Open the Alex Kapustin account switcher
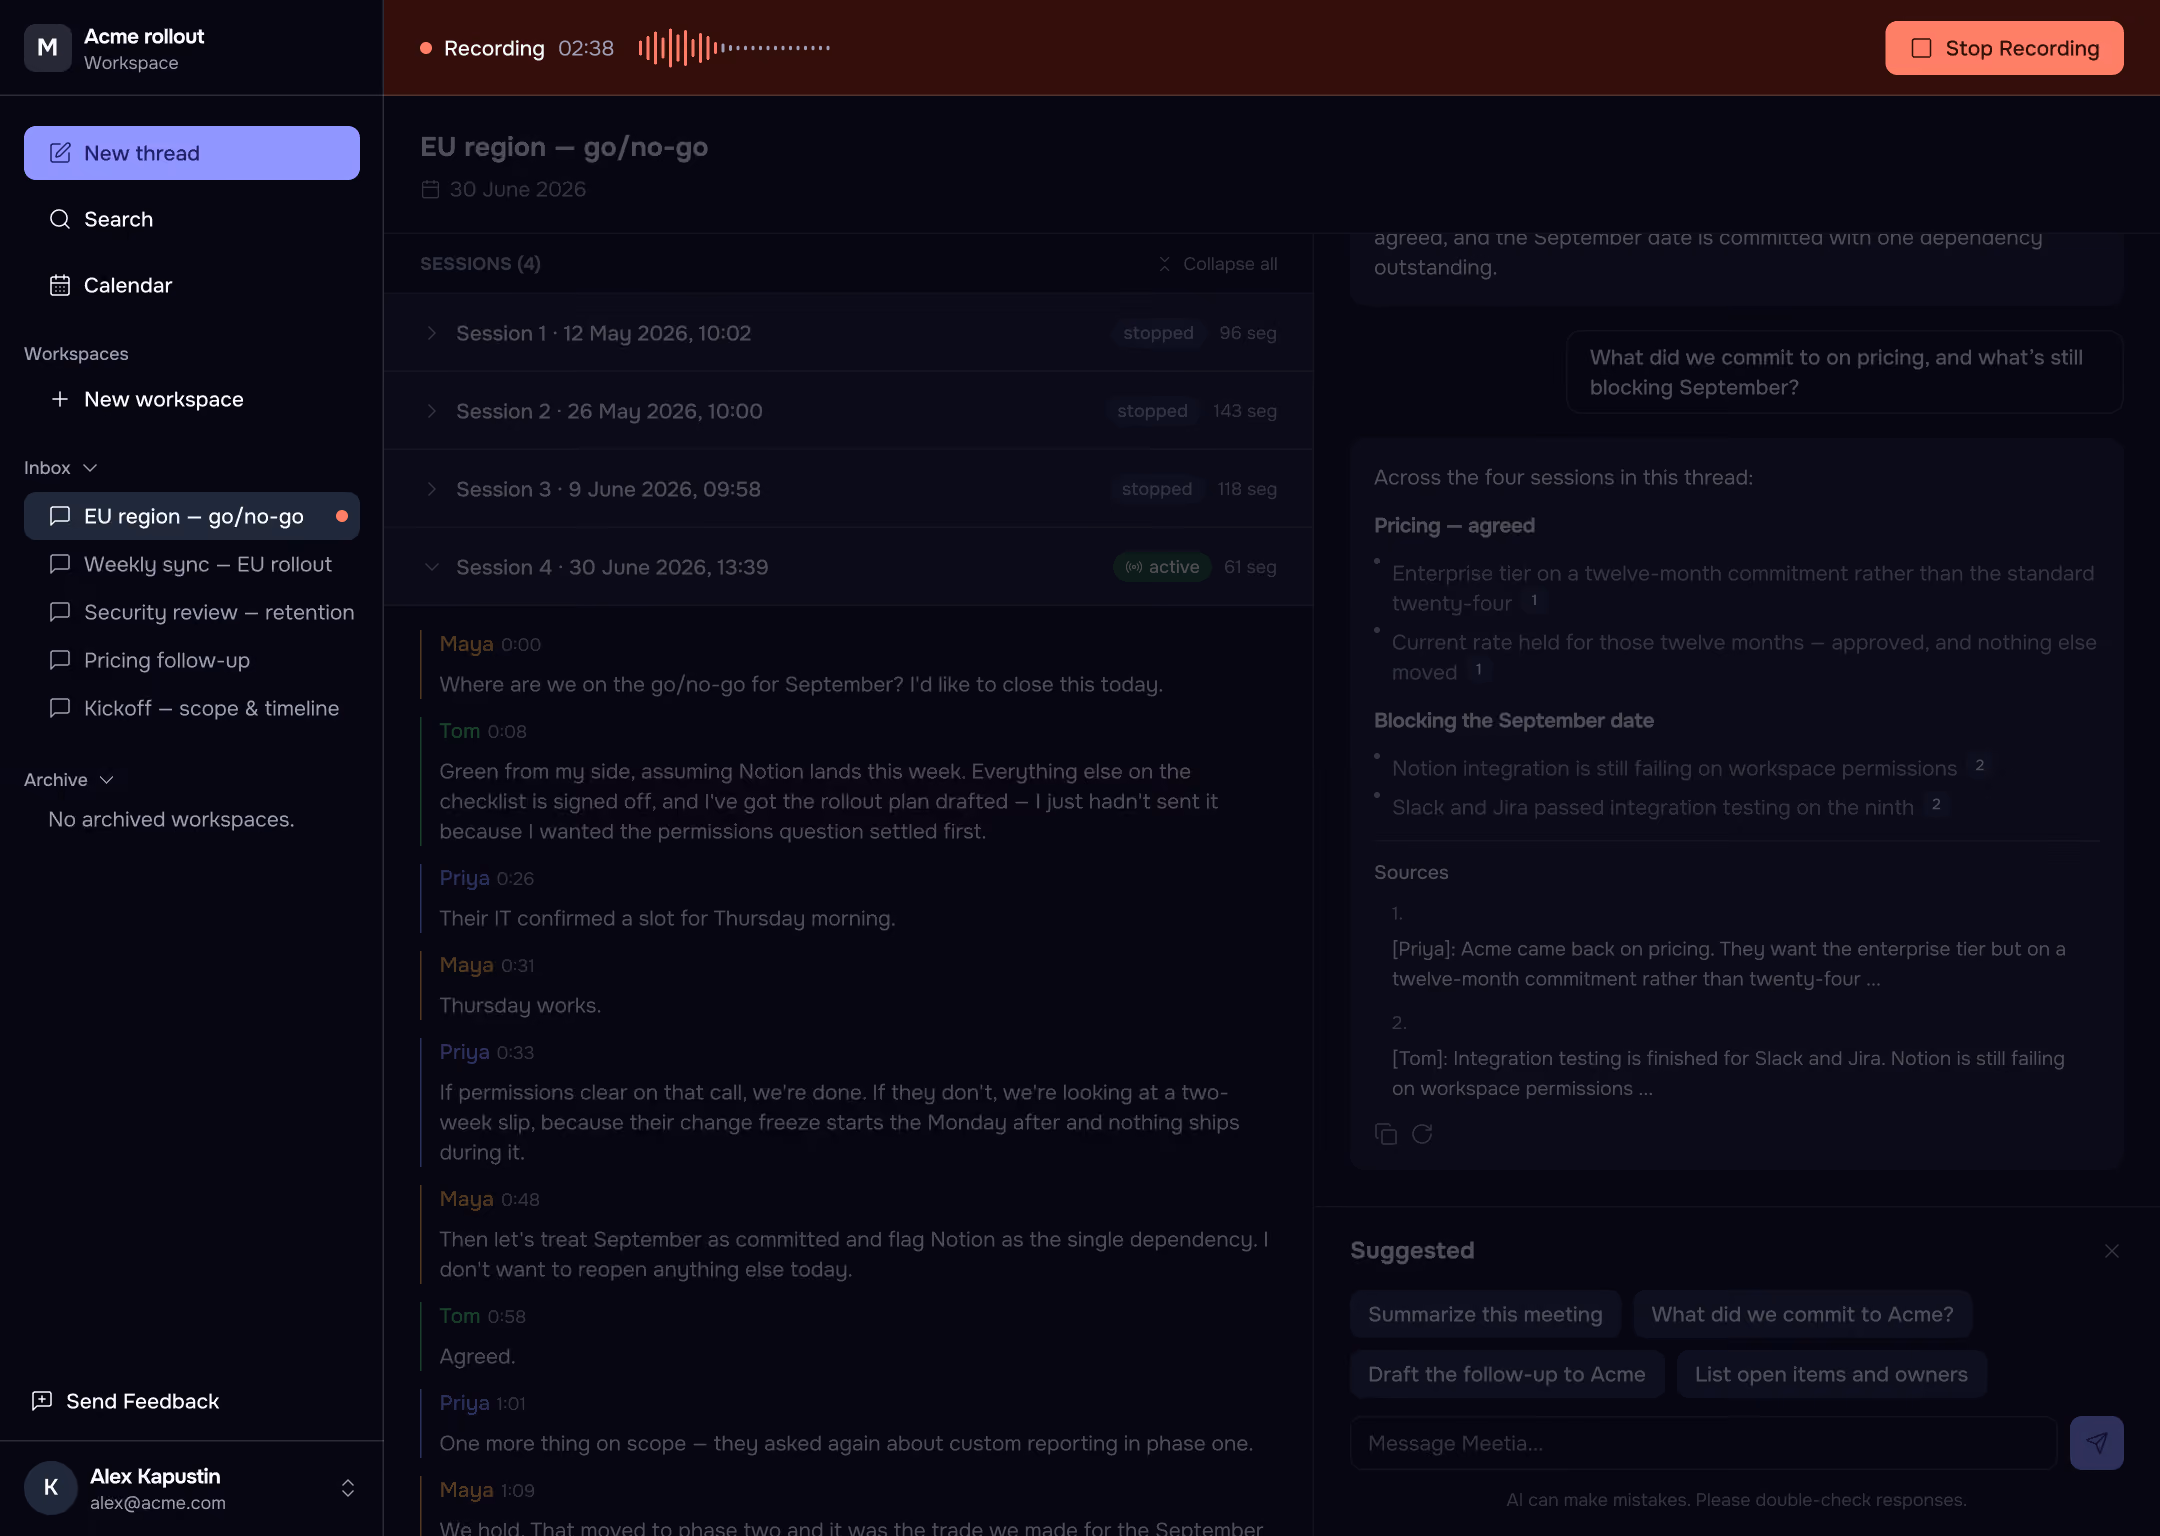The height and width of the screenshot is (1536, 2160). click(192, 1488)
